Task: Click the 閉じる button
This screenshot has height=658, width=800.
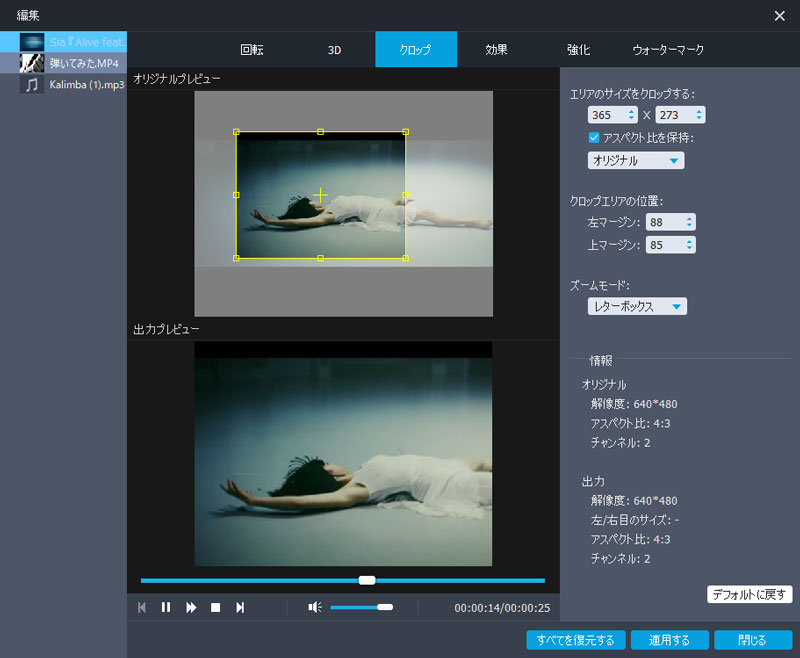Action: 753,640
